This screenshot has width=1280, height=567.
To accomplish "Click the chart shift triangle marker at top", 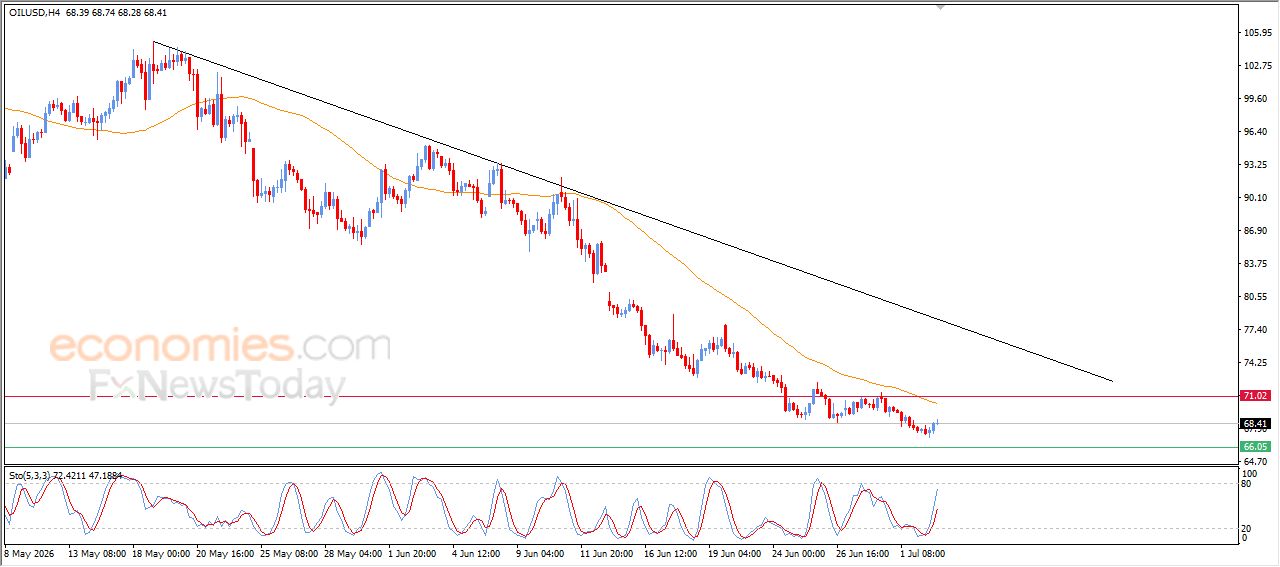I will [939, 7].
